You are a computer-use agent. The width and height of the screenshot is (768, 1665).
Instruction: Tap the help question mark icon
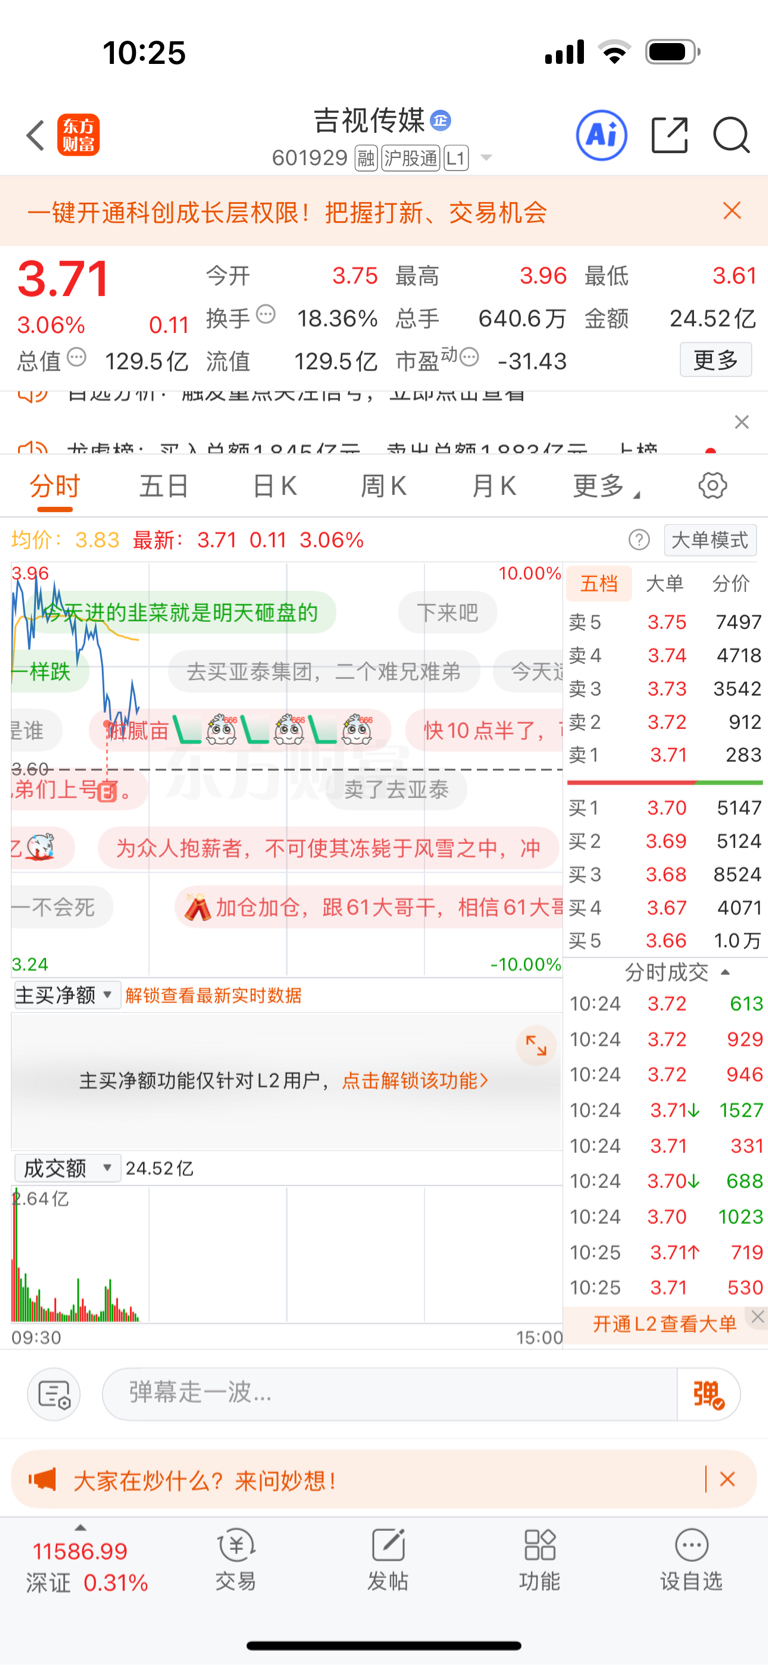[639, 540]
